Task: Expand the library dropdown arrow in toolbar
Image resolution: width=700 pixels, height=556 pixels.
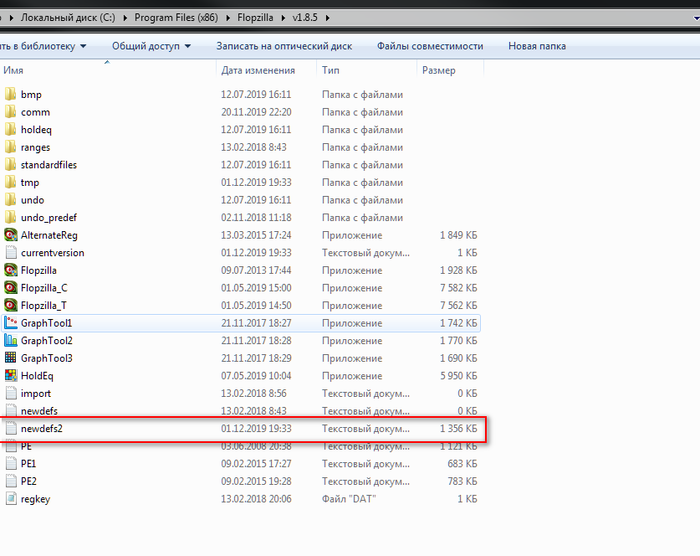Action: 83,46
